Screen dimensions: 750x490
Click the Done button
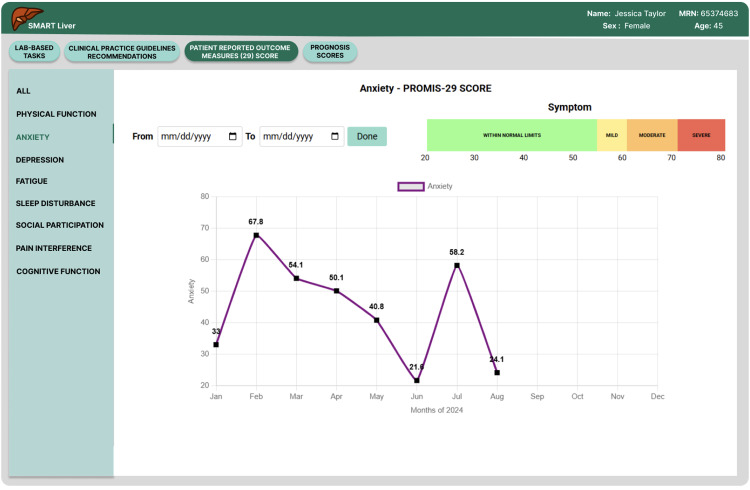pyautogui.click(x=367, y=136)
